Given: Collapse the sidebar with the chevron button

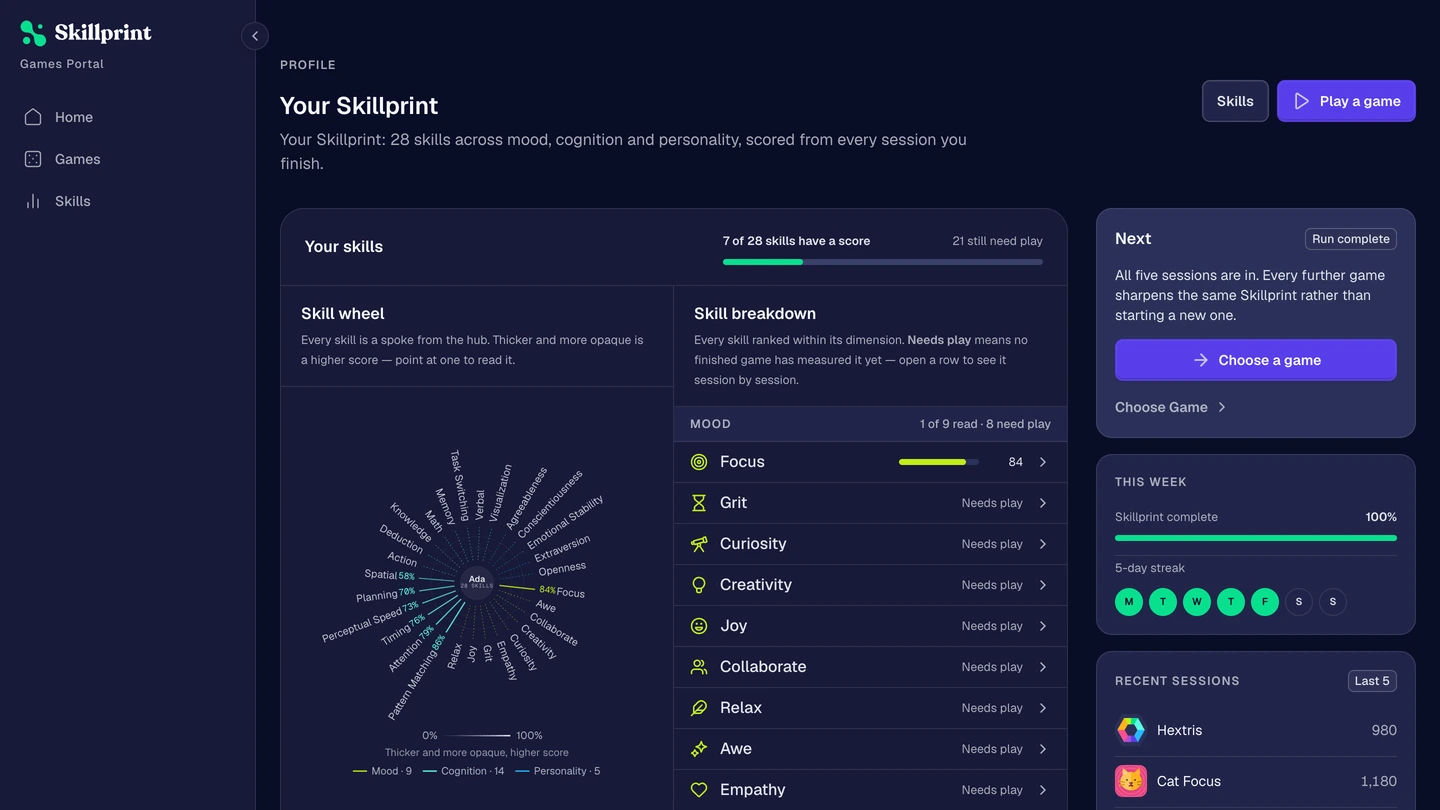Looking at the screenshot, I should [x=255, y=36].
